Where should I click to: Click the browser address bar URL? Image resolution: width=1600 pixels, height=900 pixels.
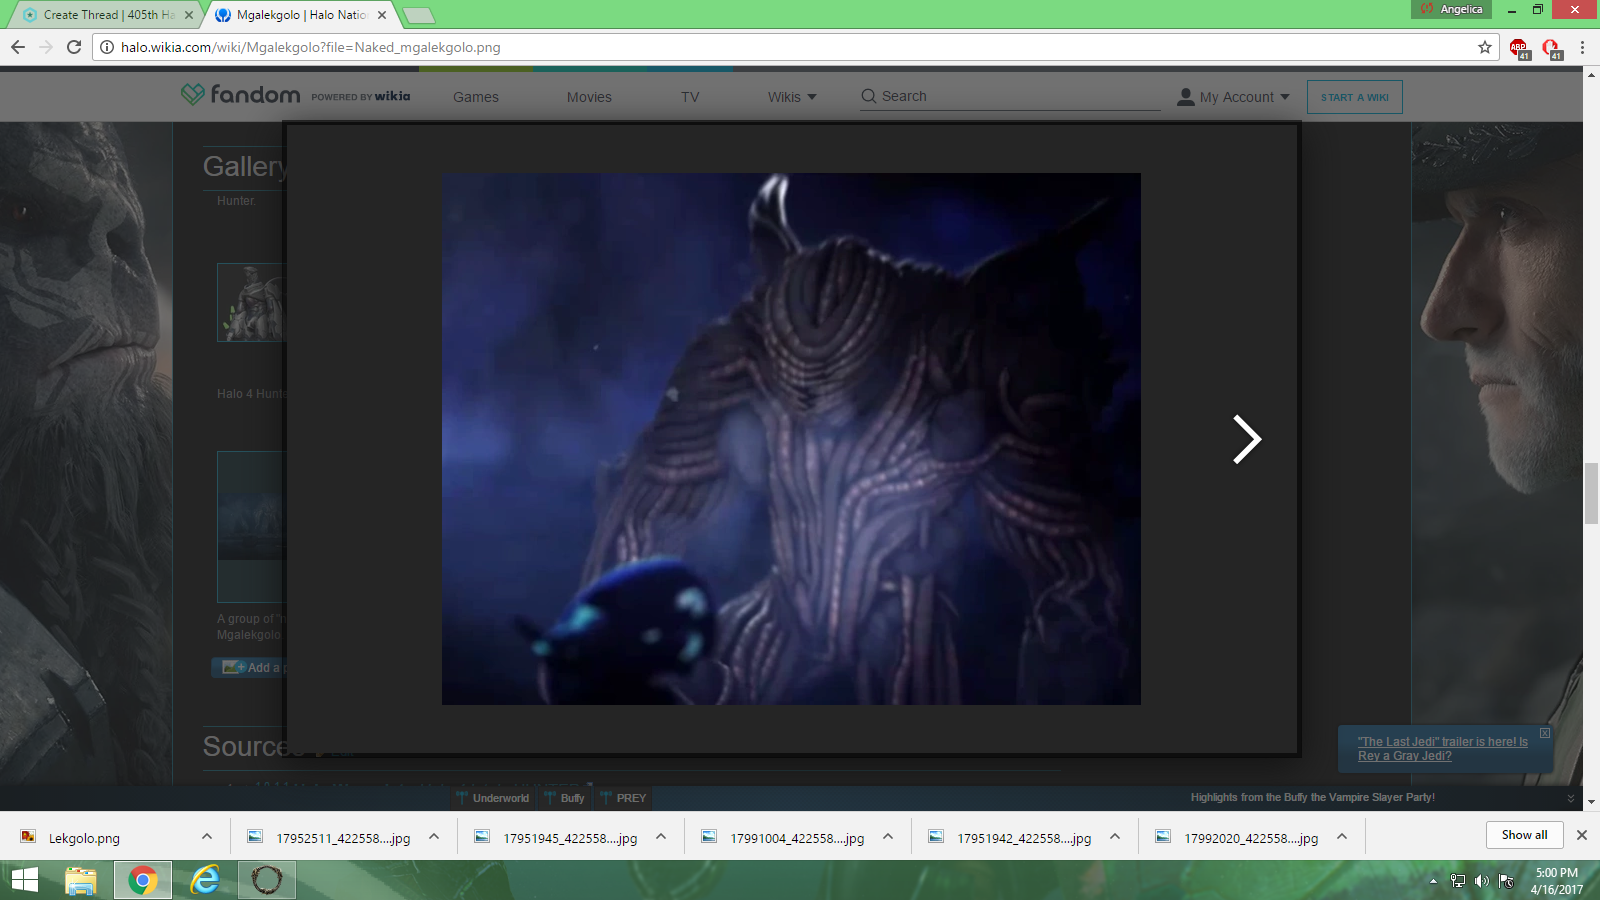(x=310, y=47)
